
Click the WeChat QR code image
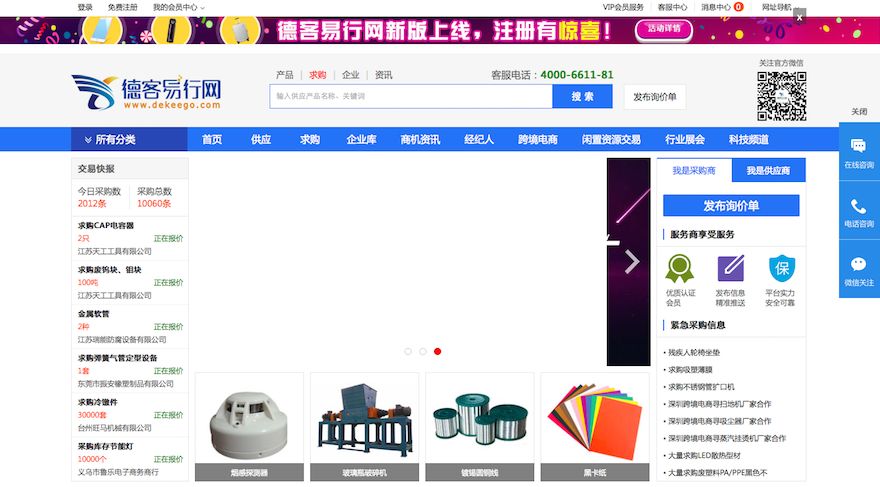[781, 97]
